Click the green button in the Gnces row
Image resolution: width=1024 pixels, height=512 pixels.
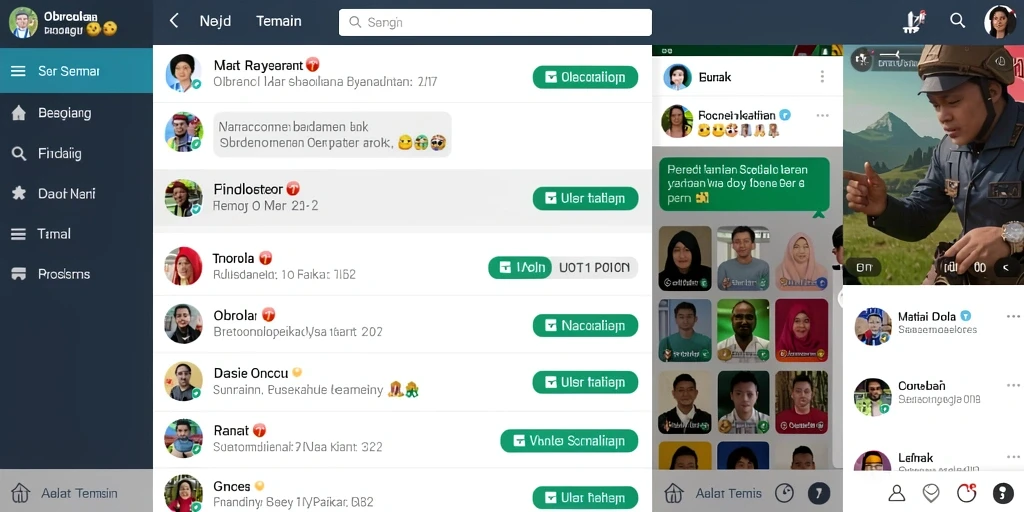(585, 498)
